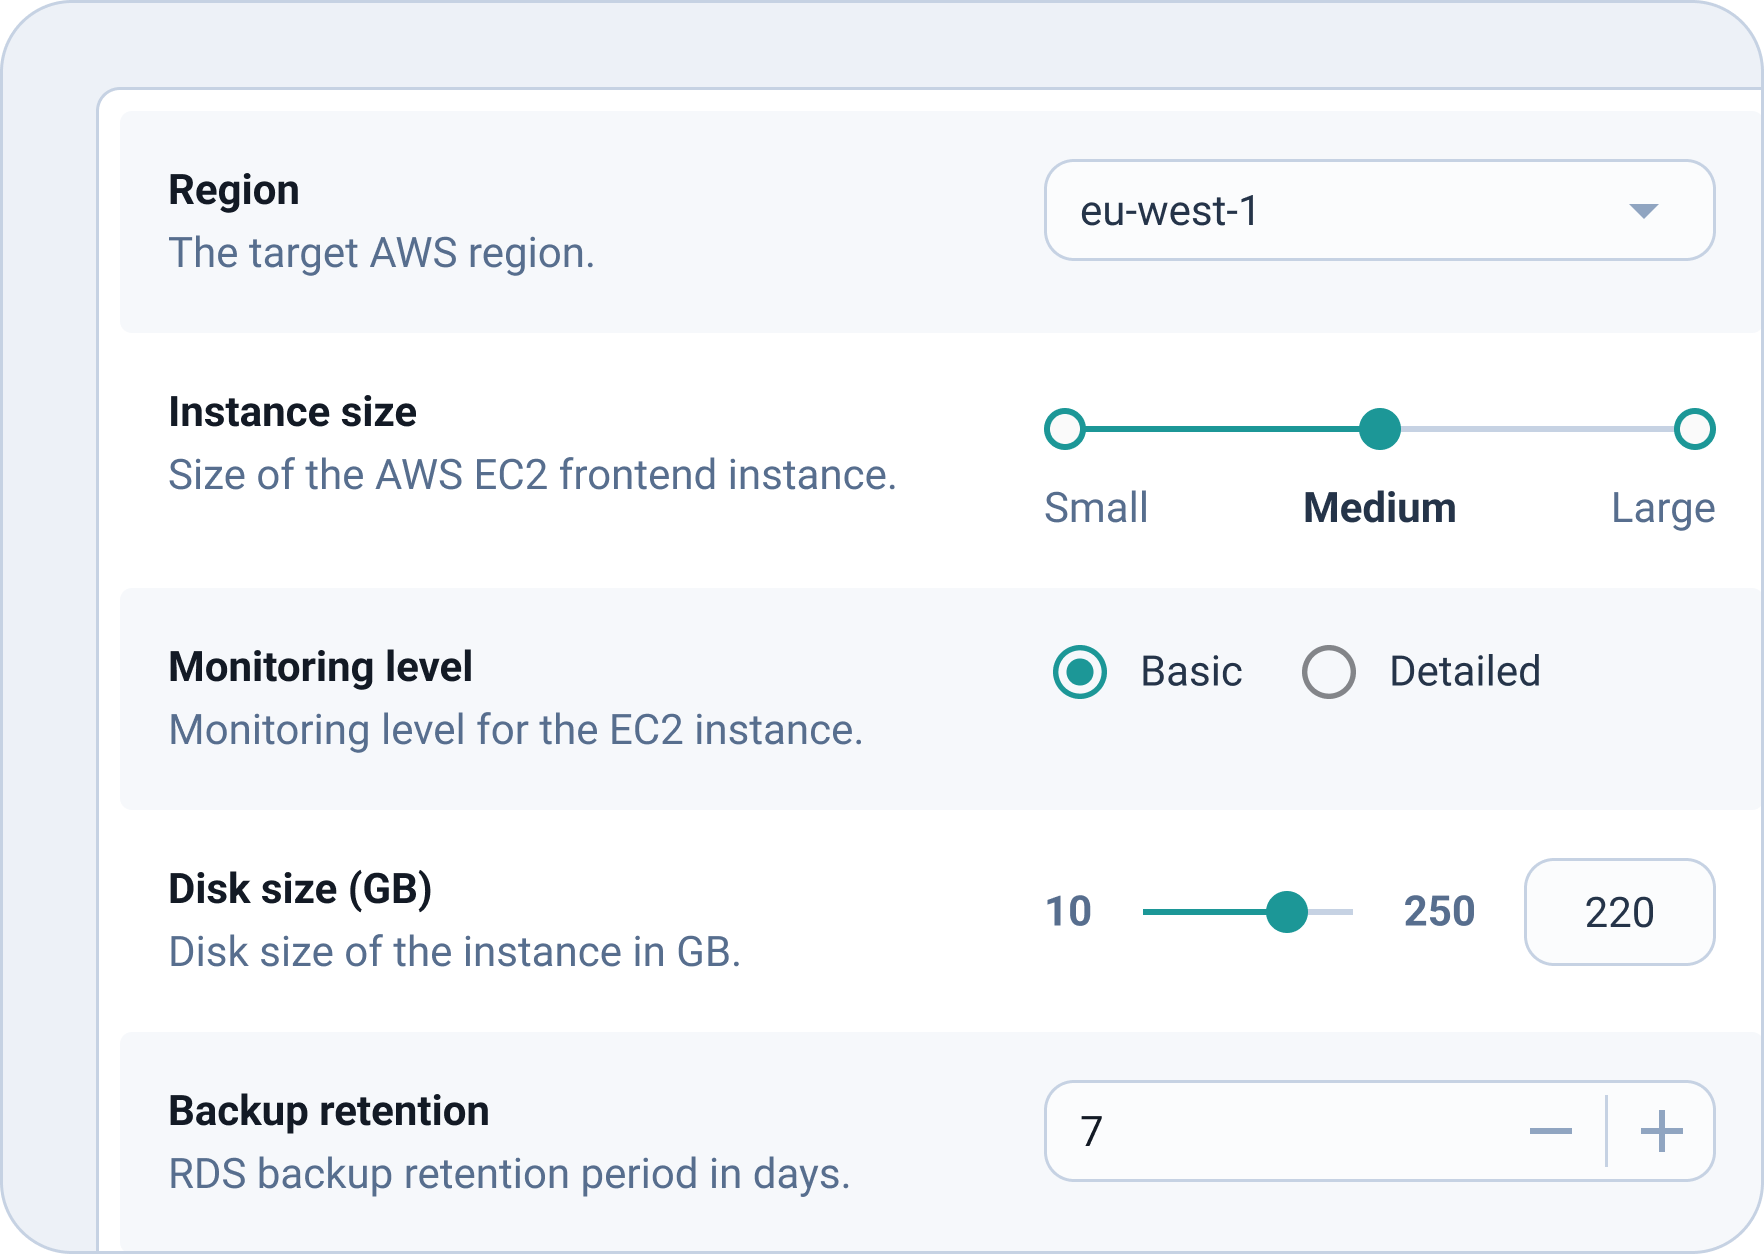Choose the Large instance size stop
This screenshot has width=1764, height=1254.
1695,429
